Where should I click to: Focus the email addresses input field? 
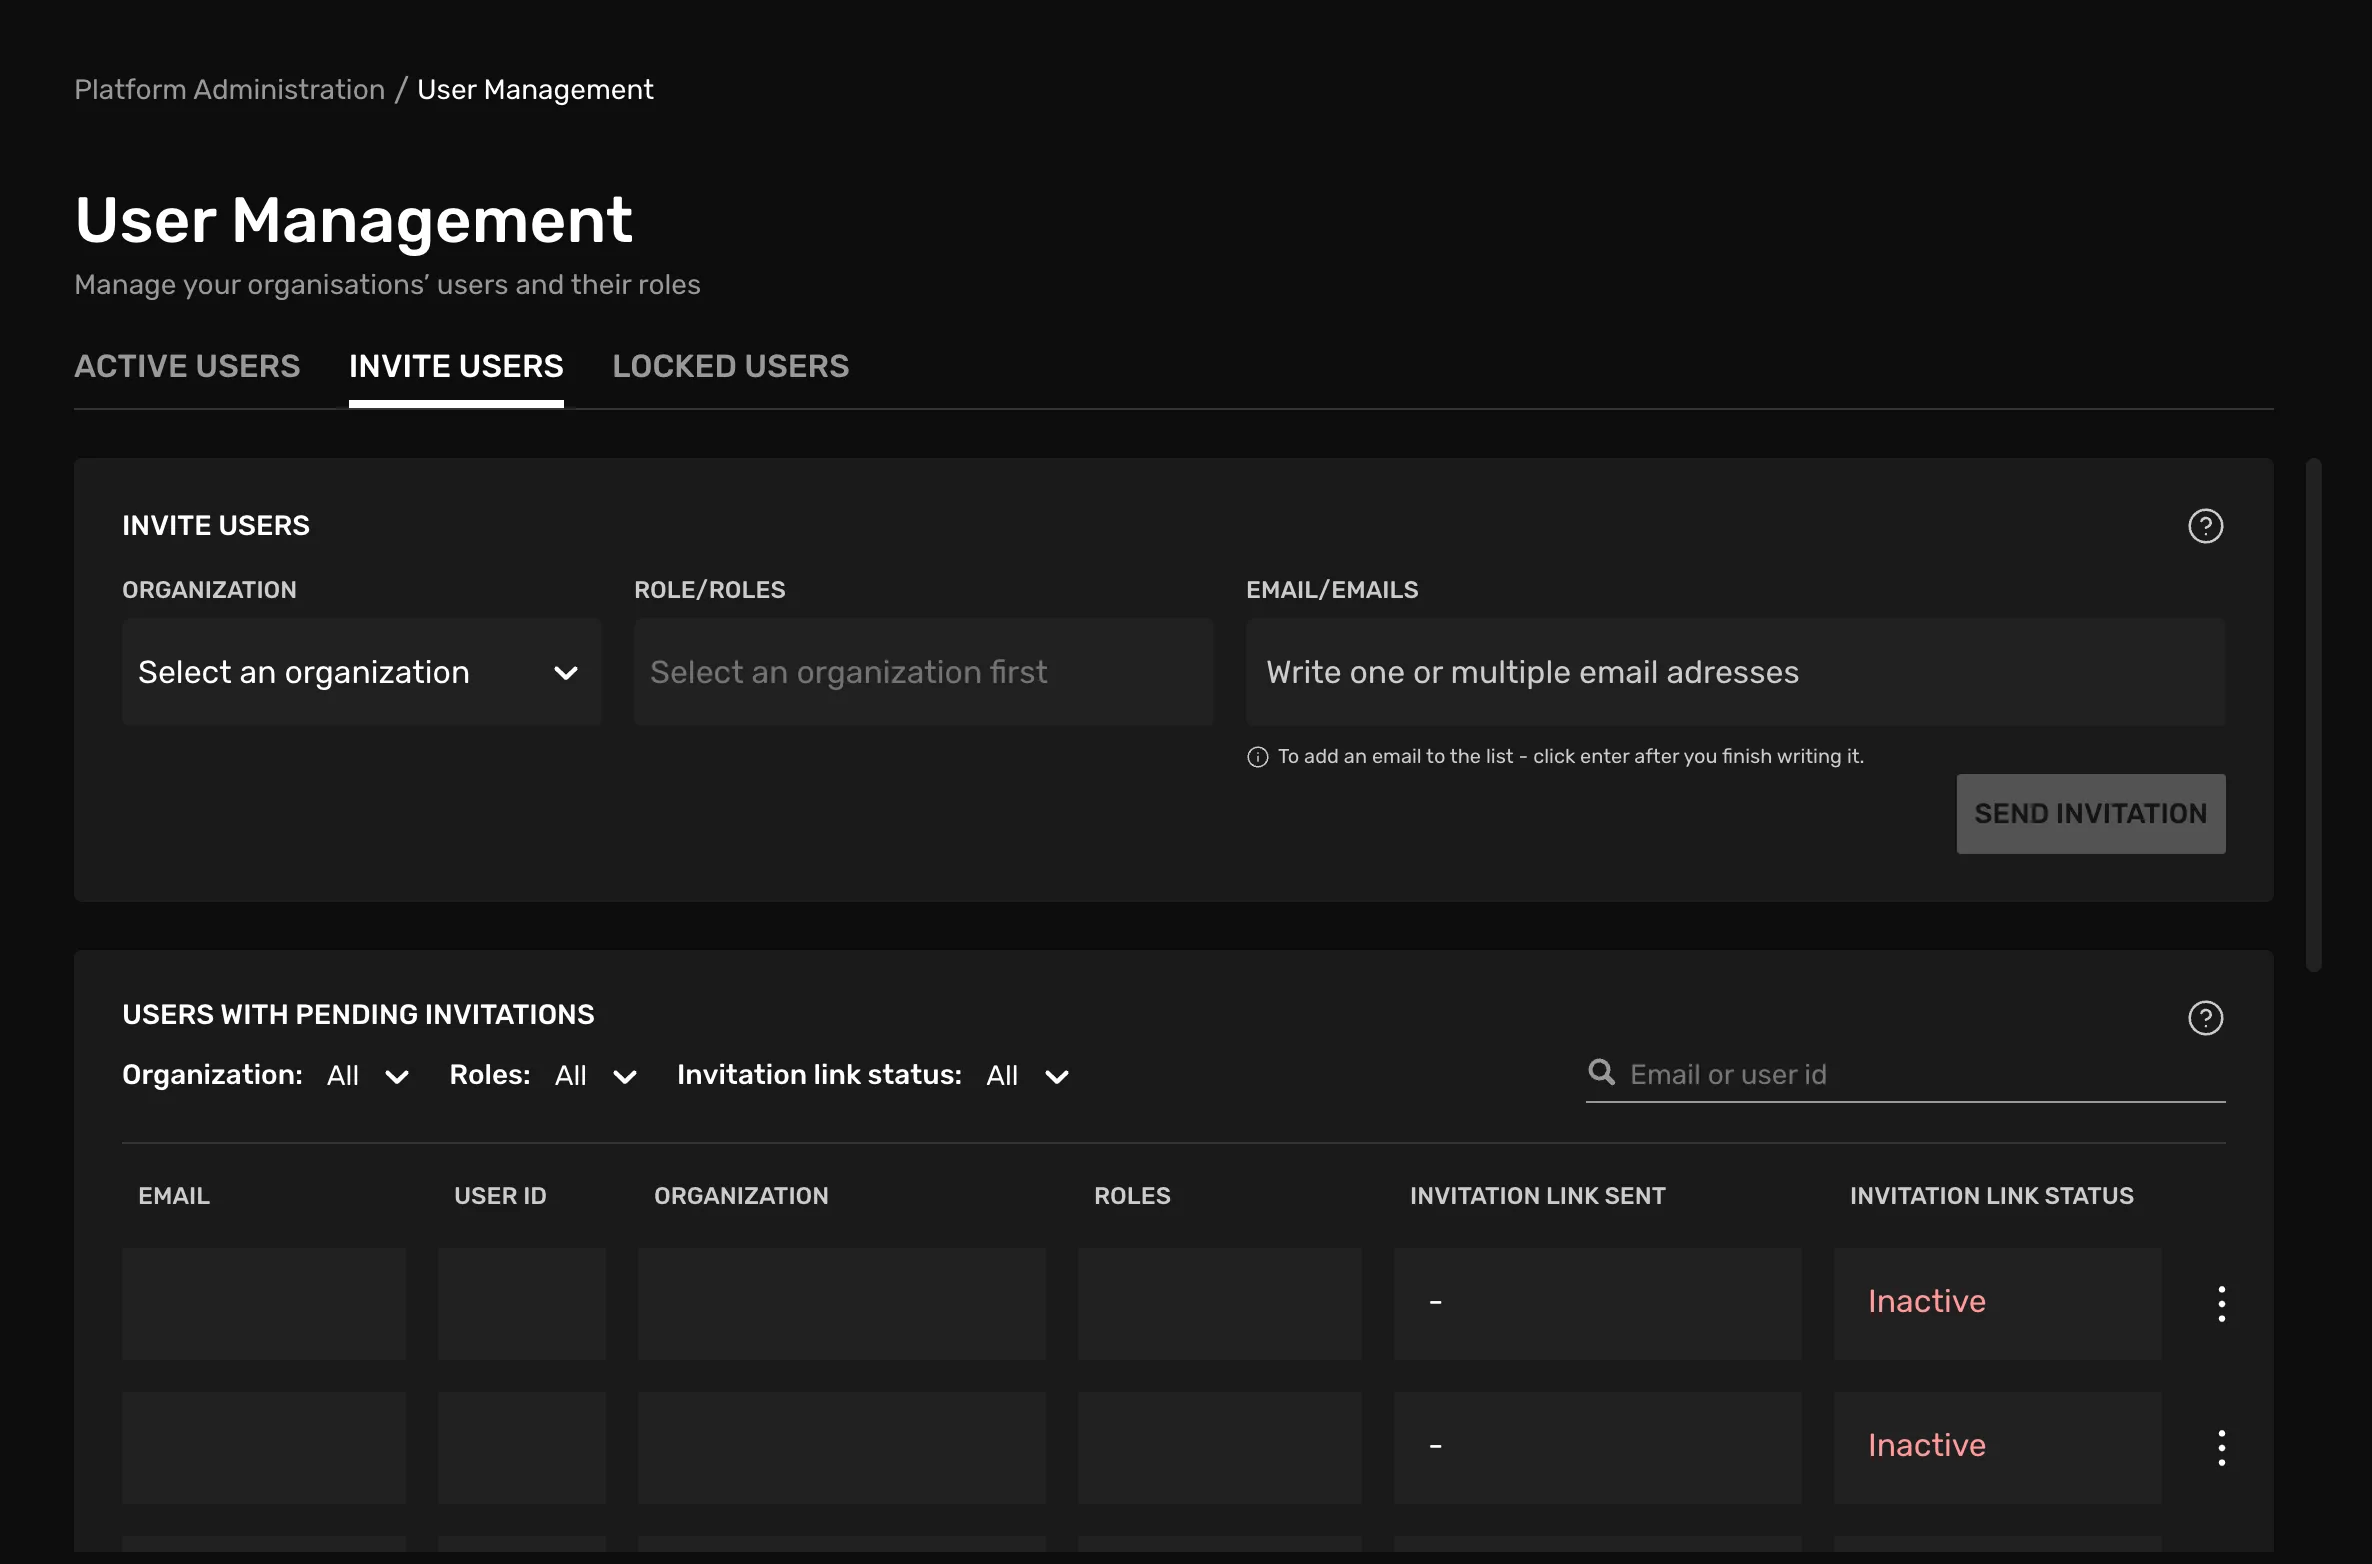(1736, 672)
